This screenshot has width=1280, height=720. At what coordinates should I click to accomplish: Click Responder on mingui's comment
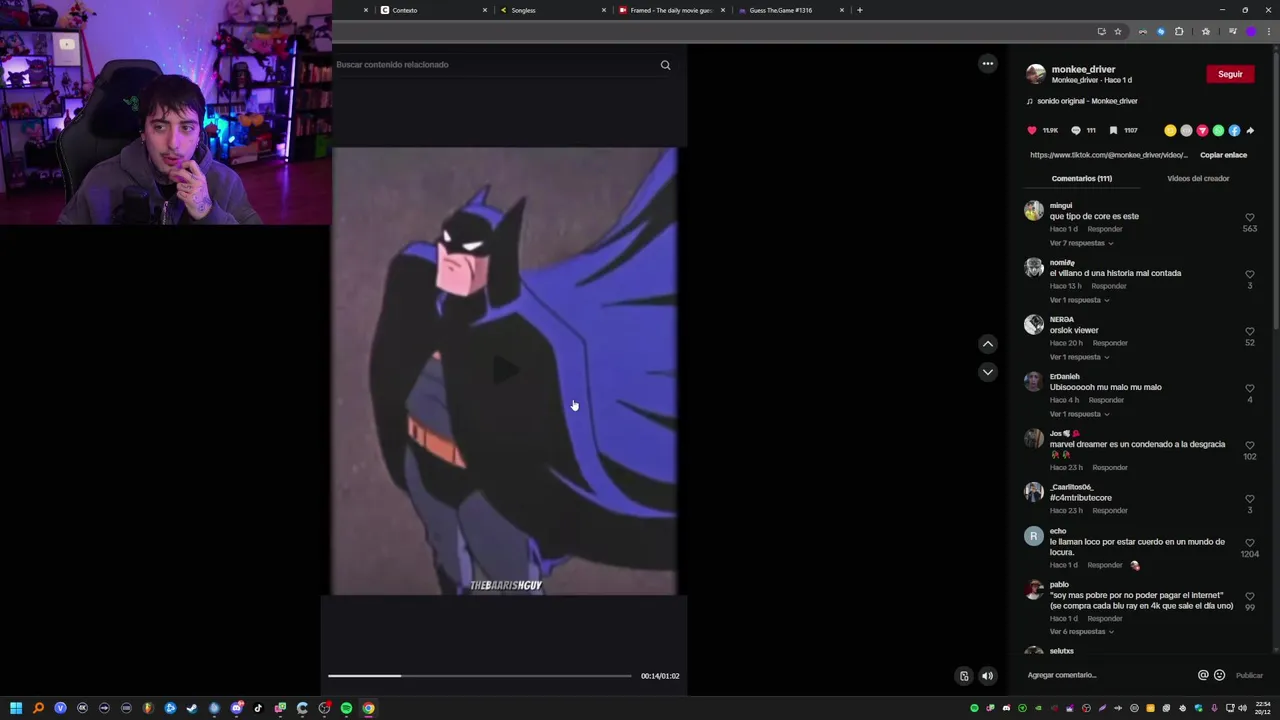(x=1105, y=229)
